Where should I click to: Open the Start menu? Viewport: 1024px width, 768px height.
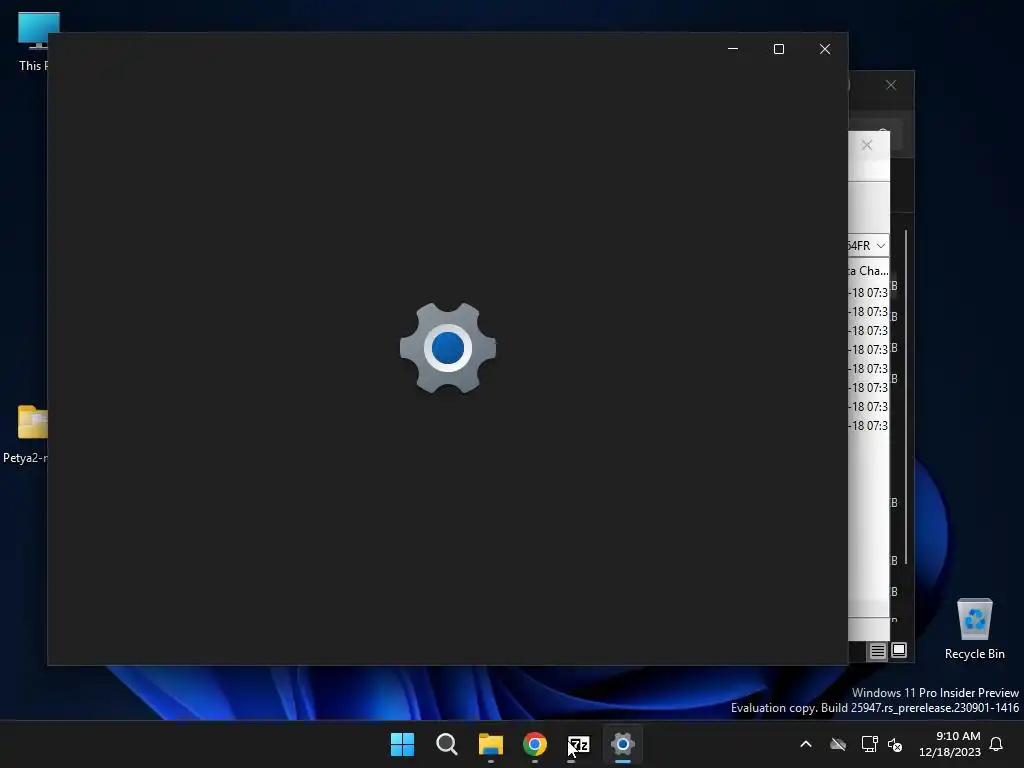click(x=402, y=744)
